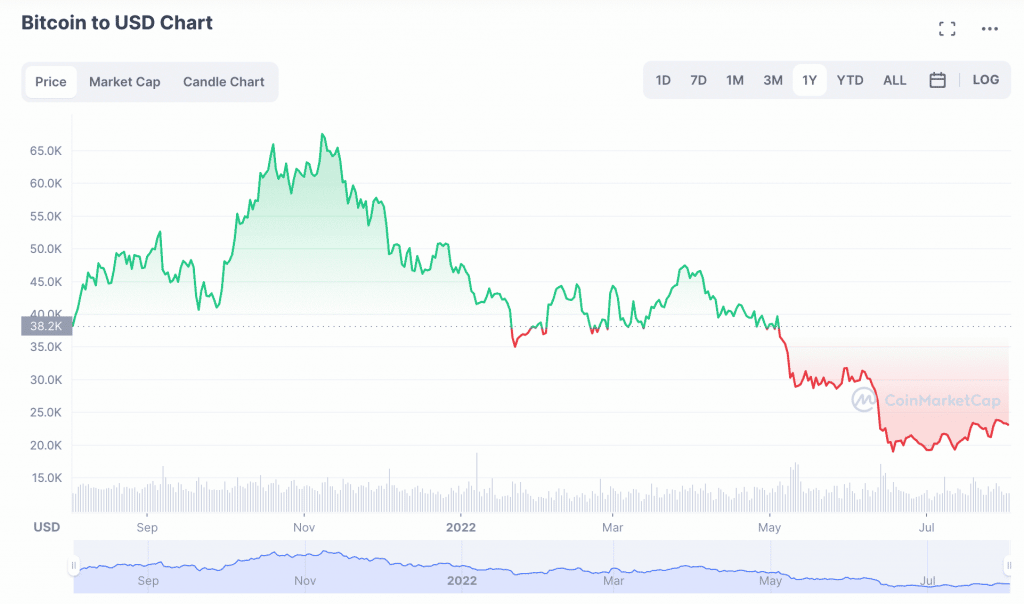Screen dimensions: 1024x604
Task: Open the three-dot more options menu
Action: [990, 29]
